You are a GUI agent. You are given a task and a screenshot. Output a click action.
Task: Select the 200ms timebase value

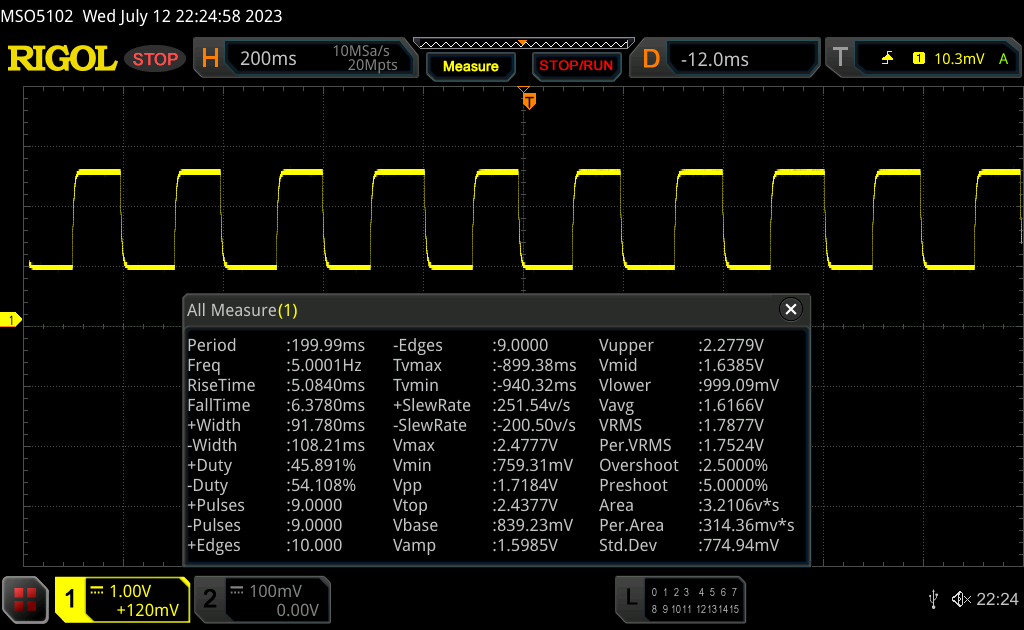click(x=268, y=59)
